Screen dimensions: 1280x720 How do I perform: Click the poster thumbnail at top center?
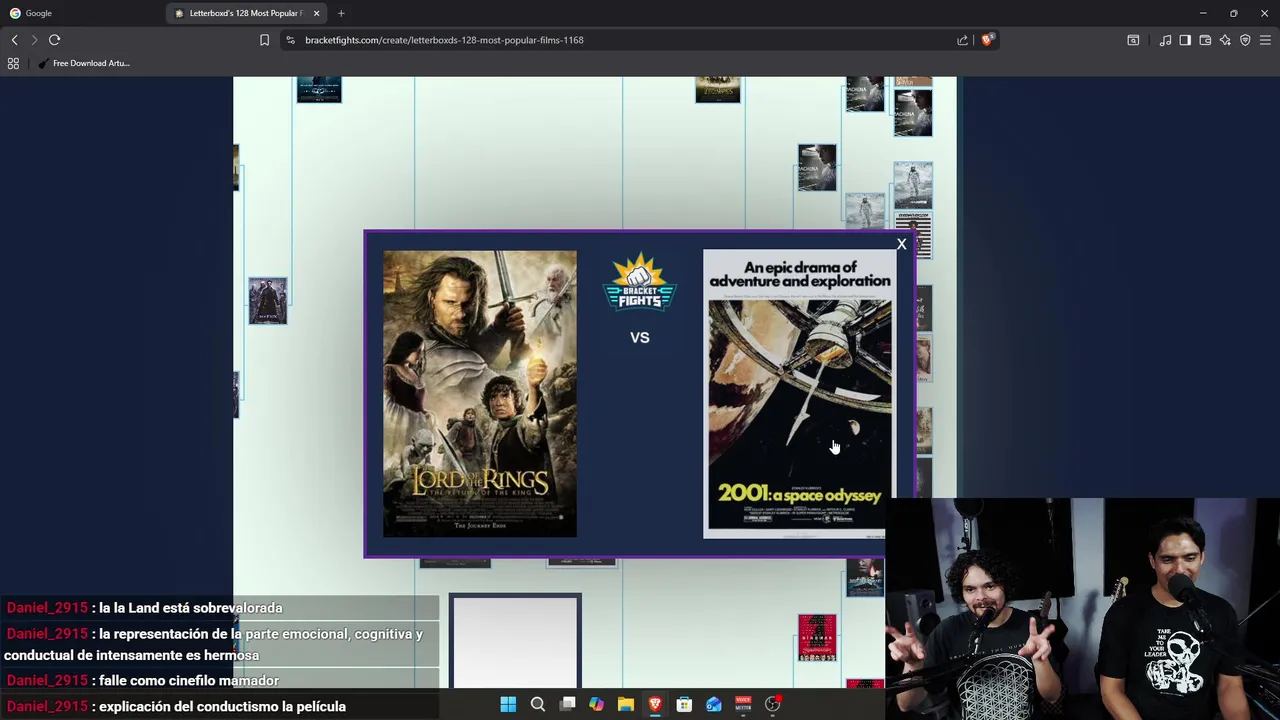pos(718,89)
